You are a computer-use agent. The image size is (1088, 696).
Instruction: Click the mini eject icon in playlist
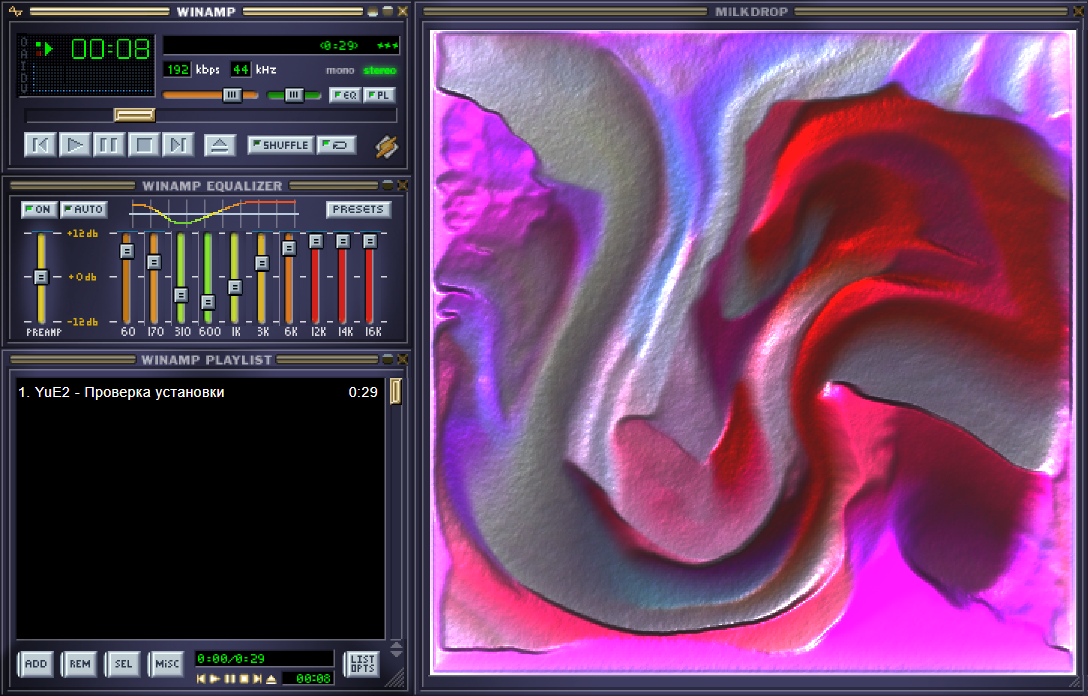[271, 679]
